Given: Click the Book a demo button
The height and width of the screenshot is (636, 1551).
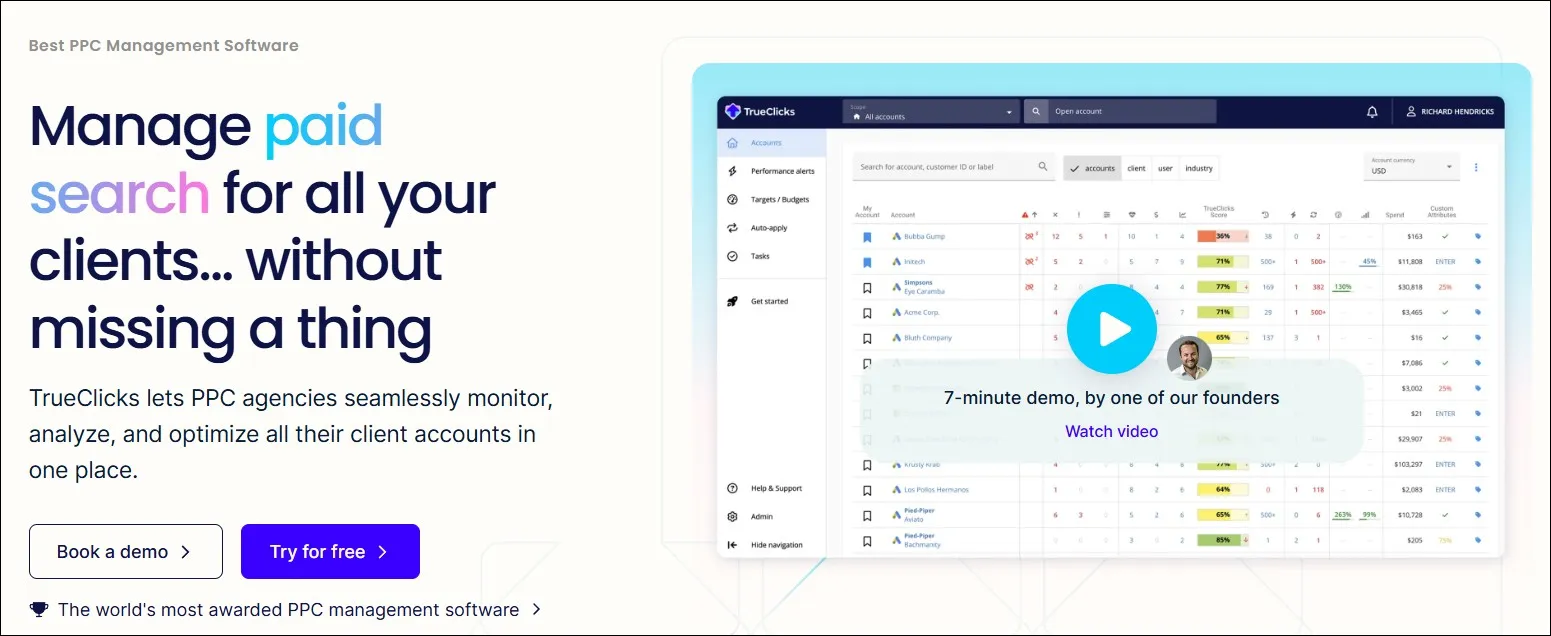Looking at the screenshot, I should click(x=126, y=551).
